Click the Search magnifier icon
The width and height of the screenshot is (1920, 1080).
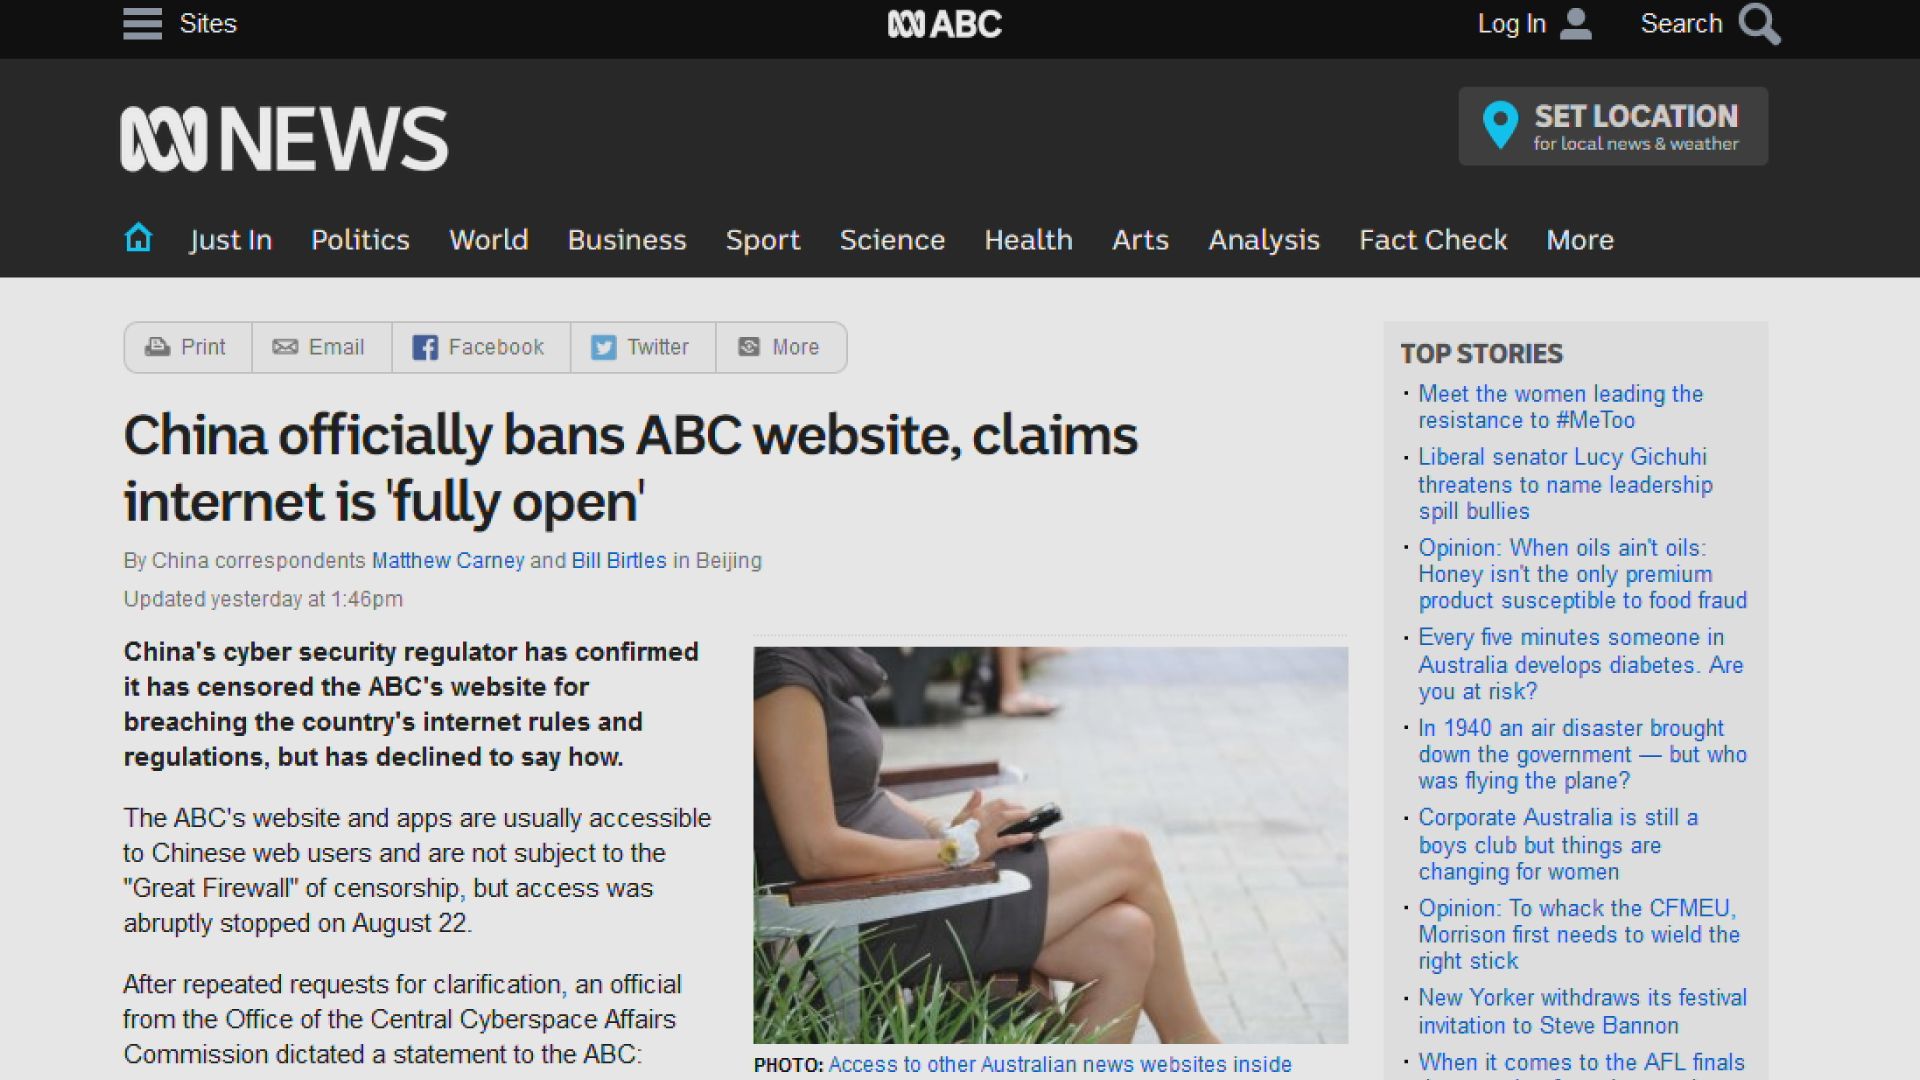1759,24
